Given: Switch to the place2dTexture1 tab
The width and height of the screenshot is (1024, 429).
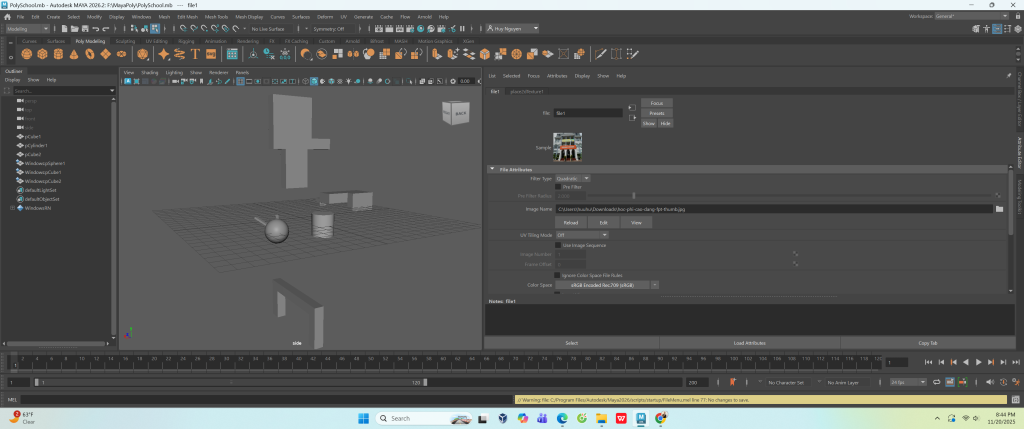Looking at the screenshot, I should click(528, 91).
